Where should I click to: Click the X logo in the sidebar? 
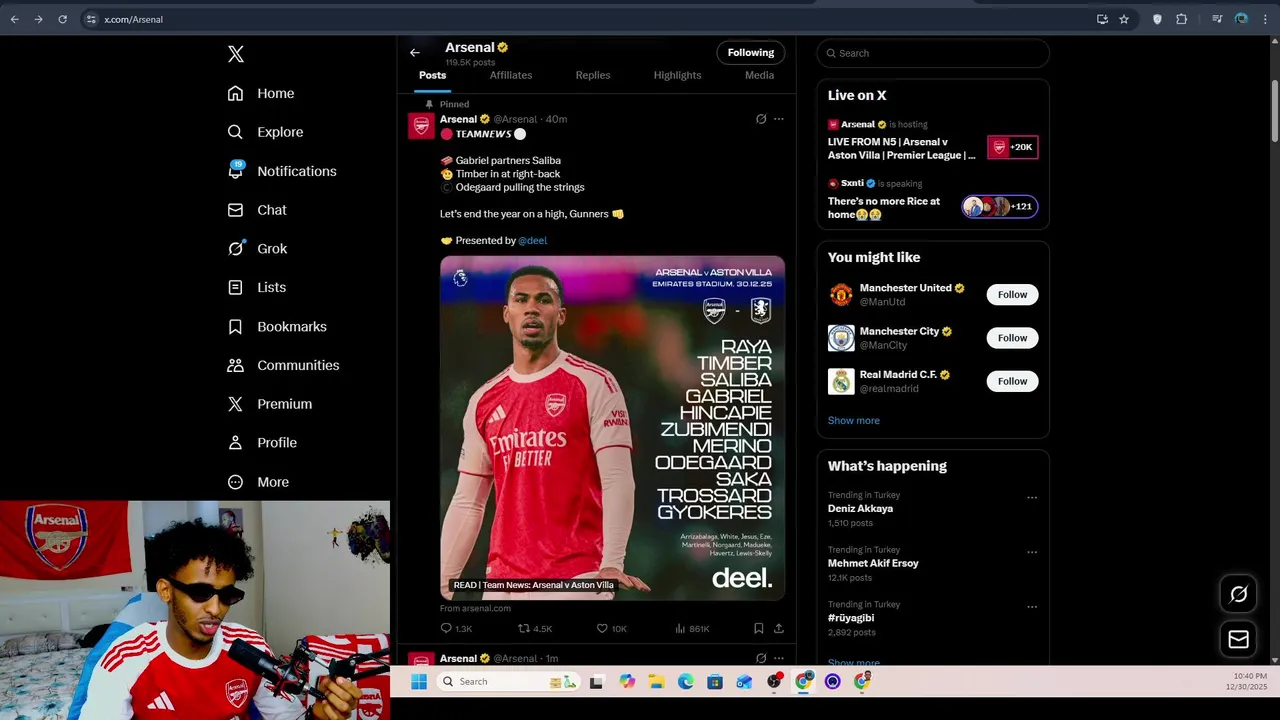236,54
